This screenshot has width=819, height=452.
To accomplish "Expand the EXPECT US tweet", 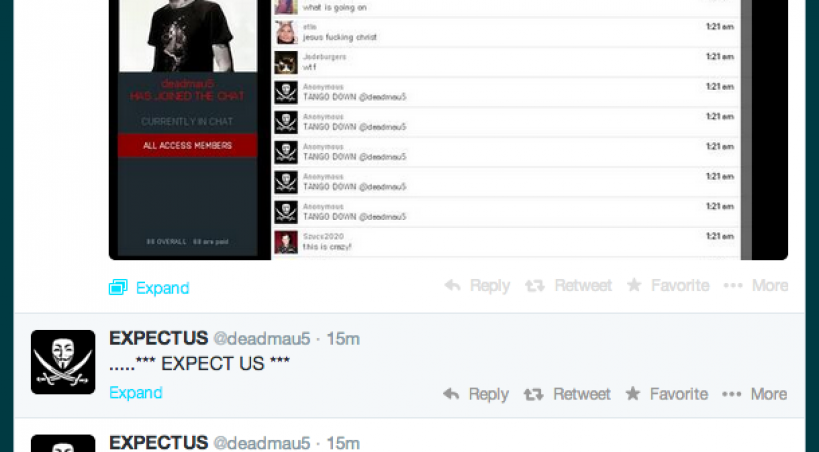I will coord(136,392).
